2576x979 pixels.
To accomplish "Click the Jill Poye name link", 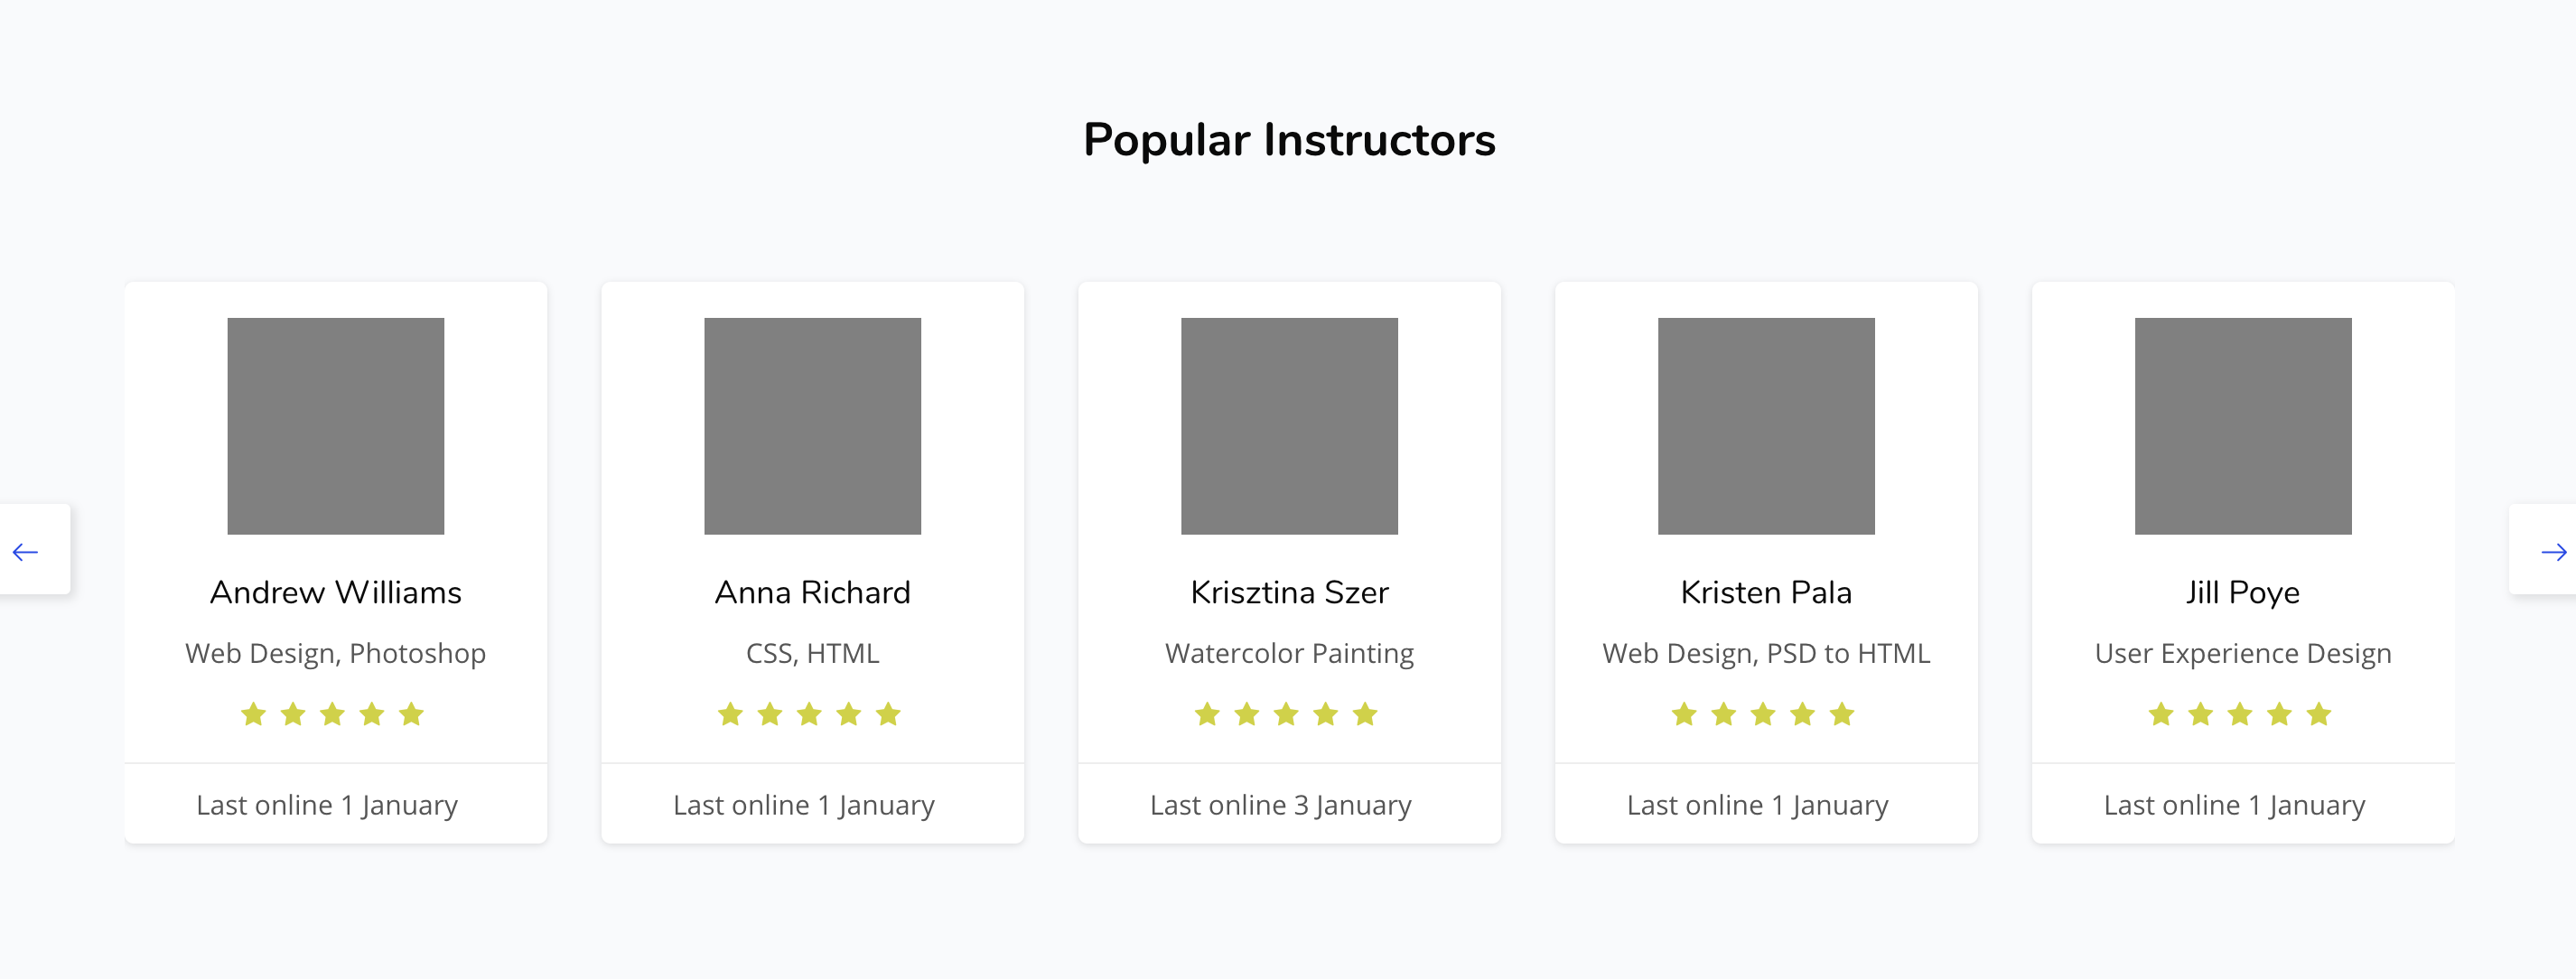I will point(2243,592).
